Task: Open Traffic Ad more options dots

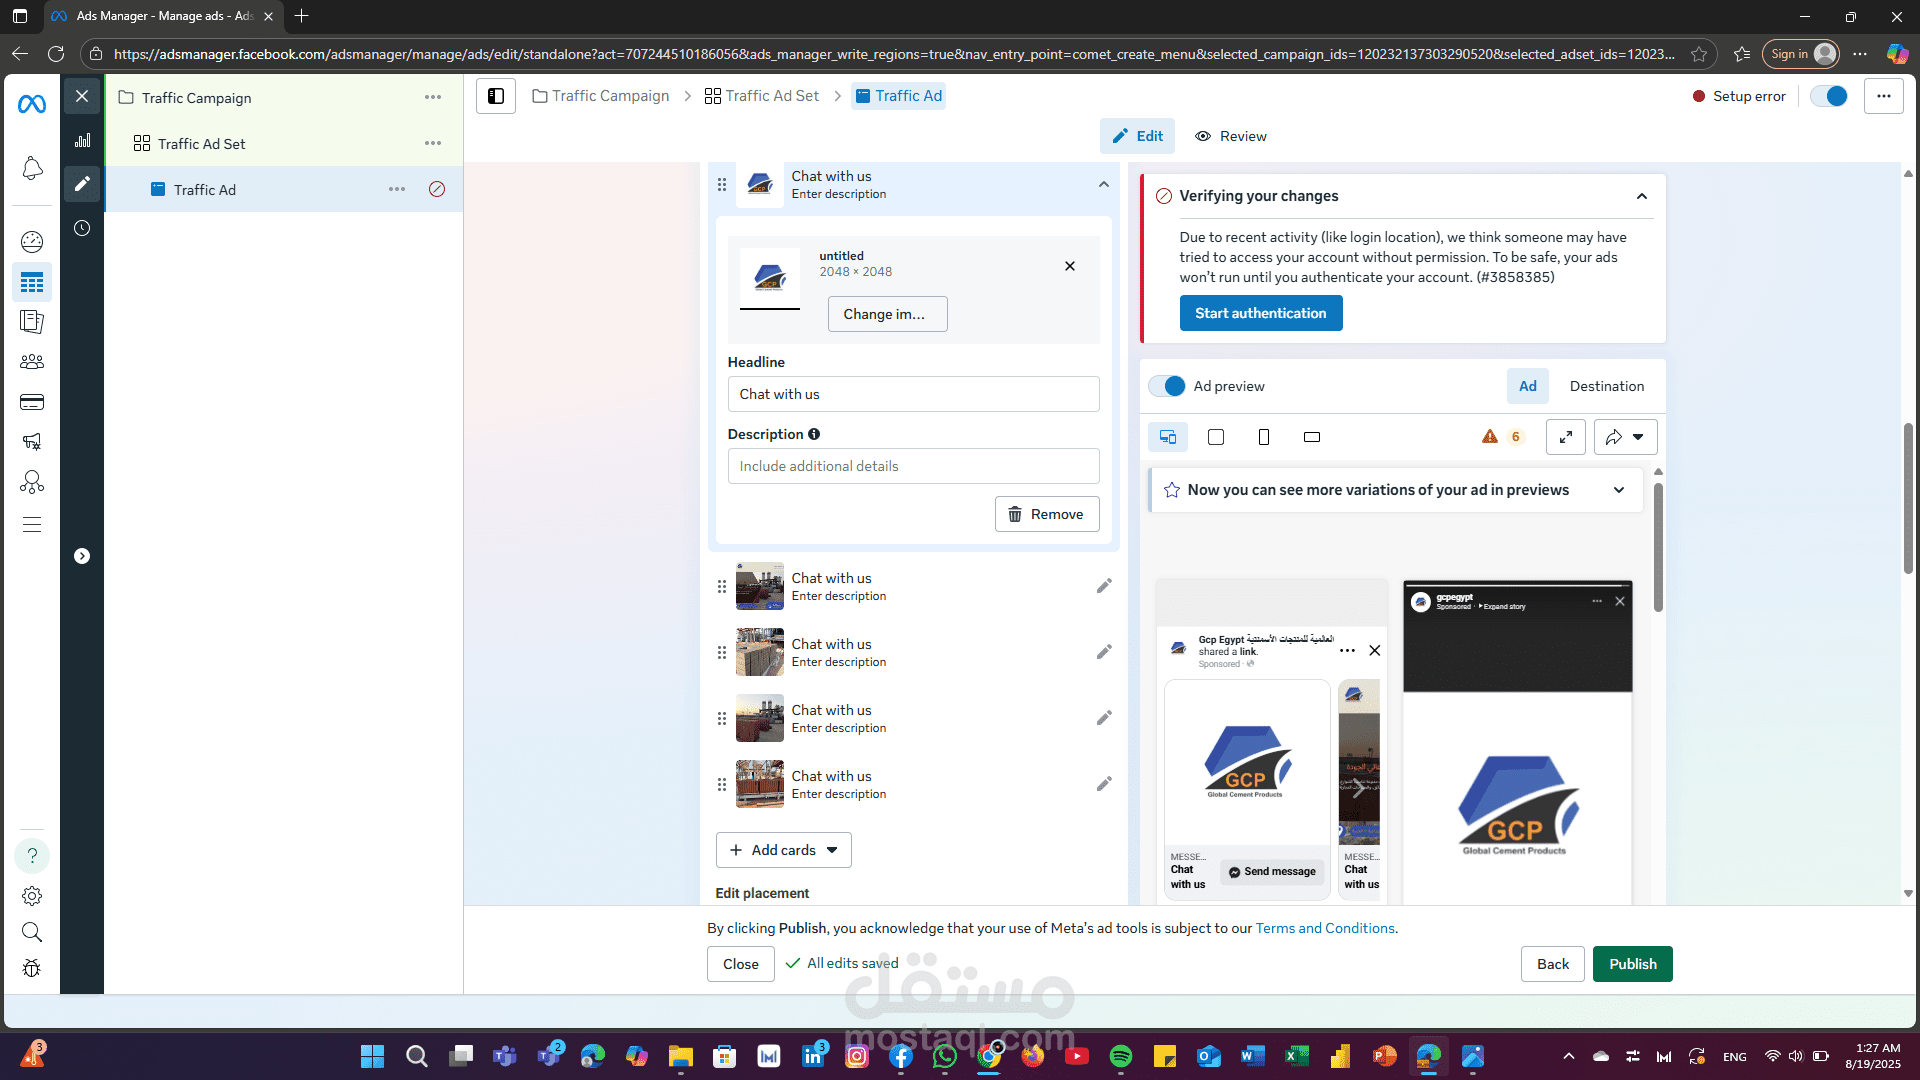Action: (x=397, y=189)
